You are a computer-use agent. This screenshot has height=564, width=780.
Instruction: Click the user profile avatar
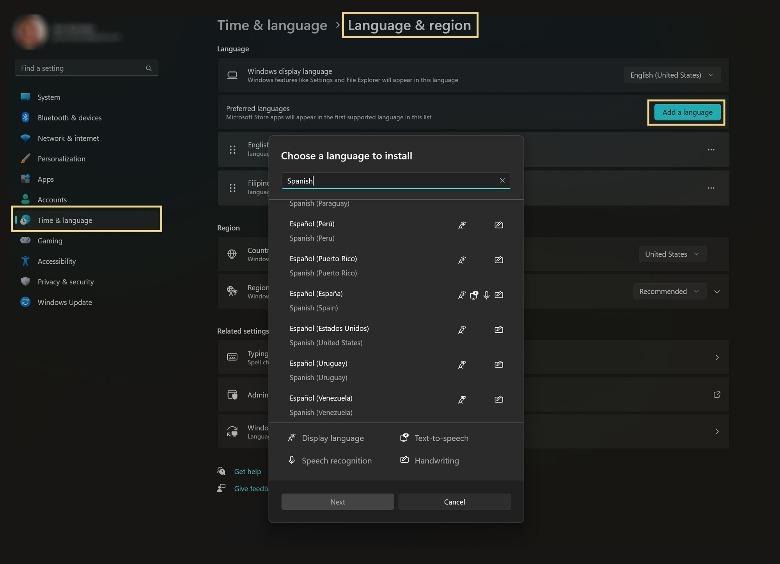click(x=31, y=31)
